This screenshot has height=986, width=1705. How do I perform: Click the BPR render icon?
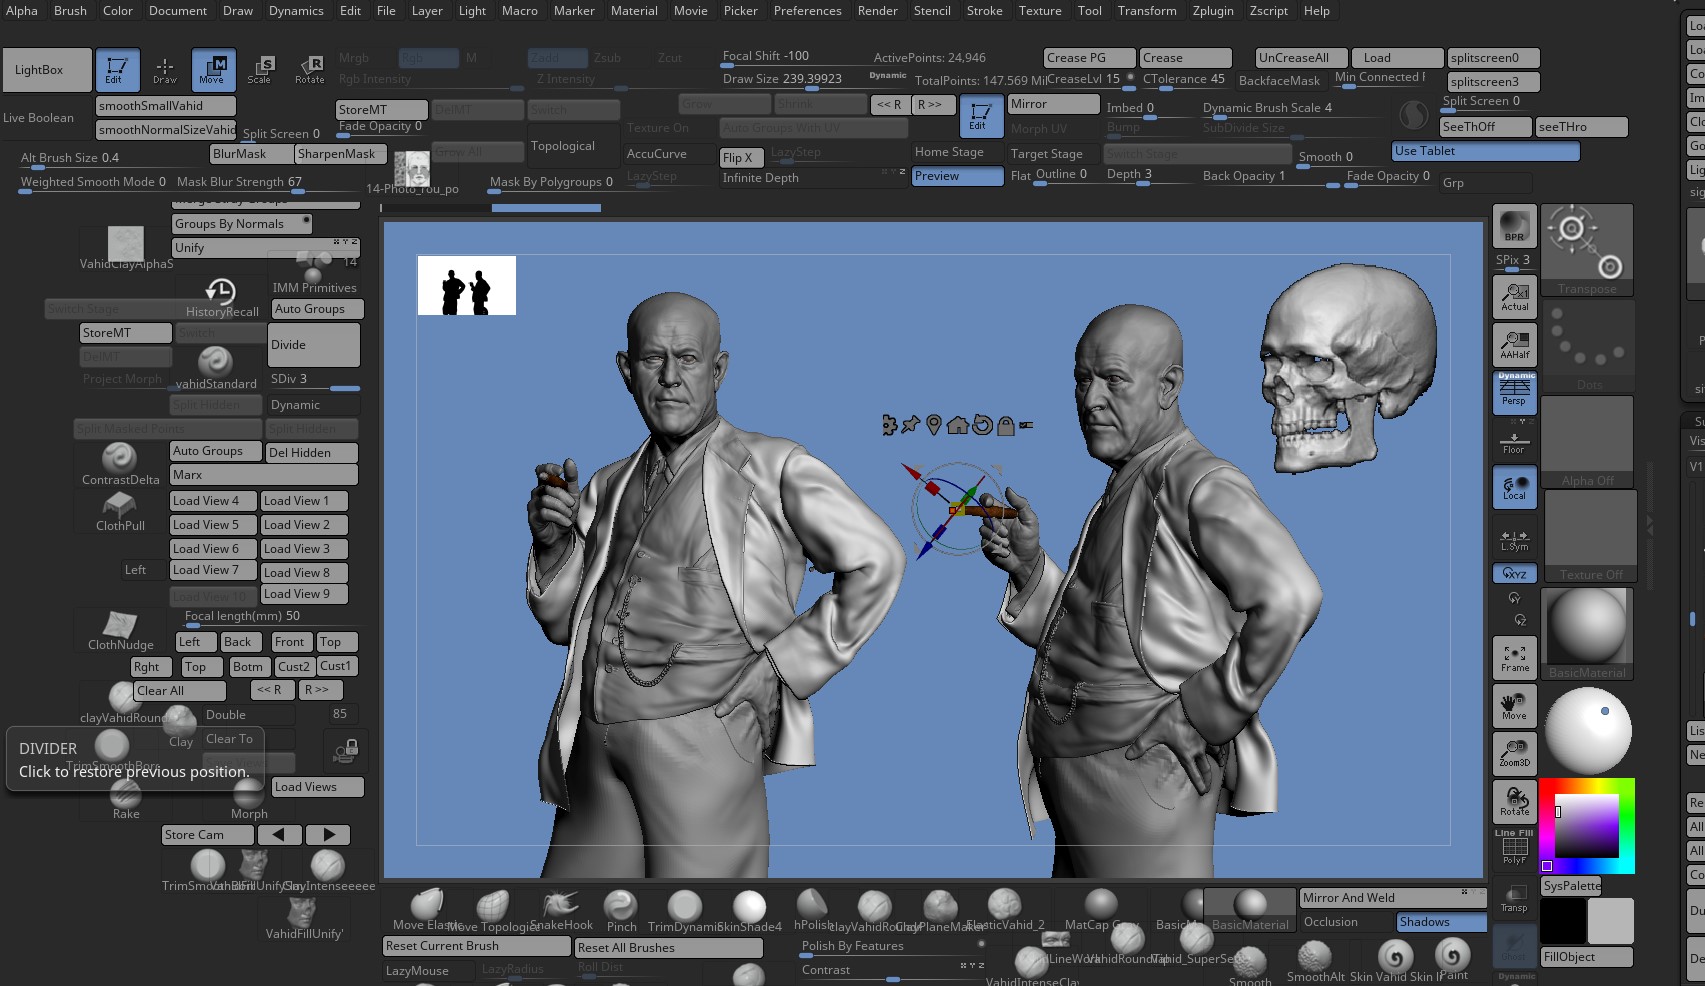point(1514,225)
